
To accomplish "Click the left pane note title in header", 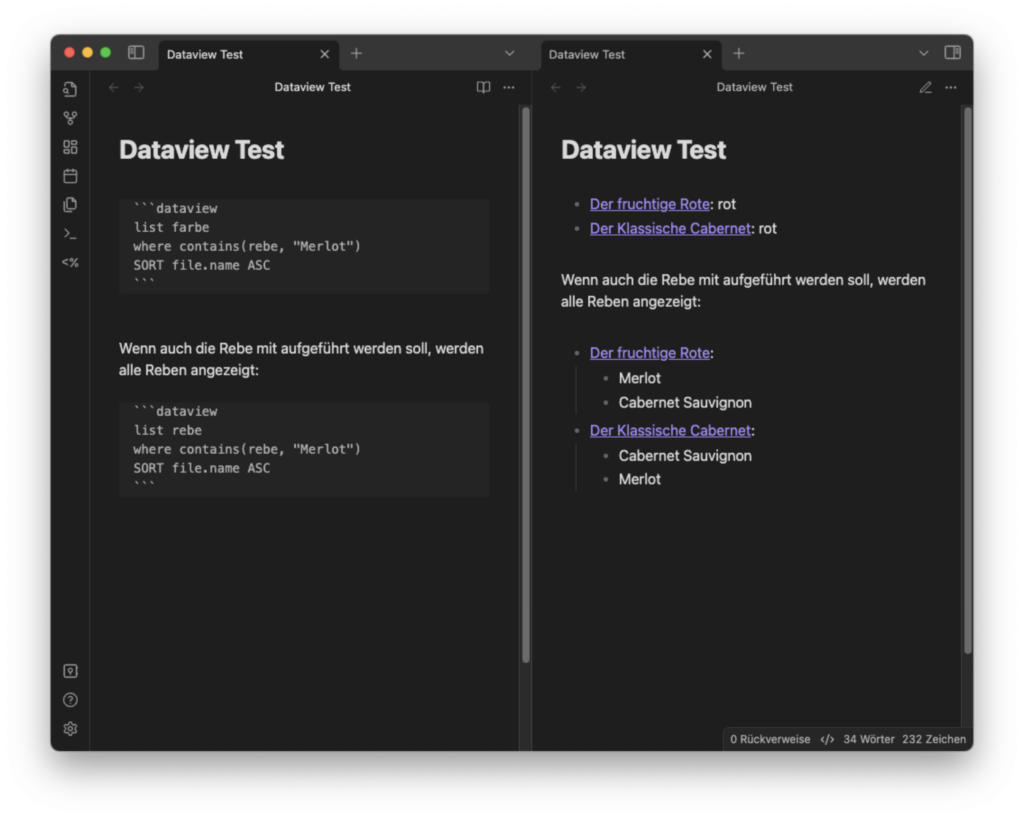I will pyautogui.click(x=312, y=87).
